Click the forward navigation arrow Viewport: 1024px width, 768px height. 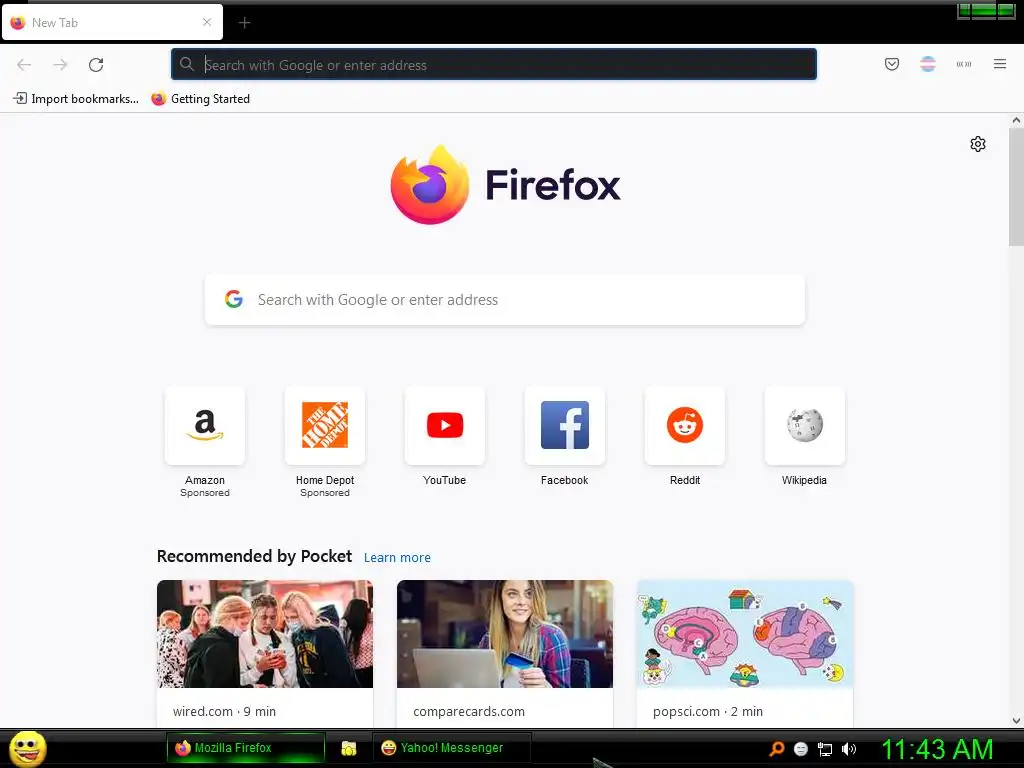[x=60, y=65]
